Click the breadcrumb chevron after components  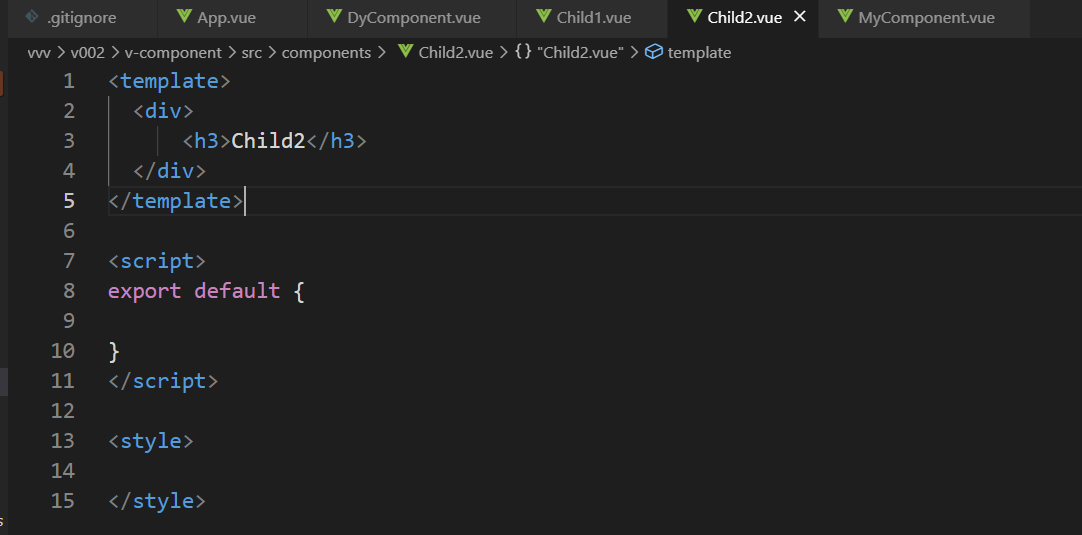(x=381, y=53)
